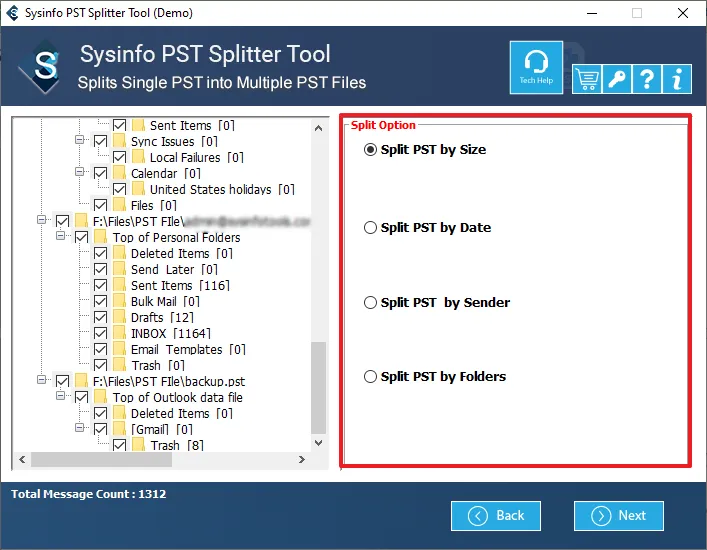
Task: Click folder icon beside Bulk Mail
Action: pyautogui.click(x=119, y=301)
